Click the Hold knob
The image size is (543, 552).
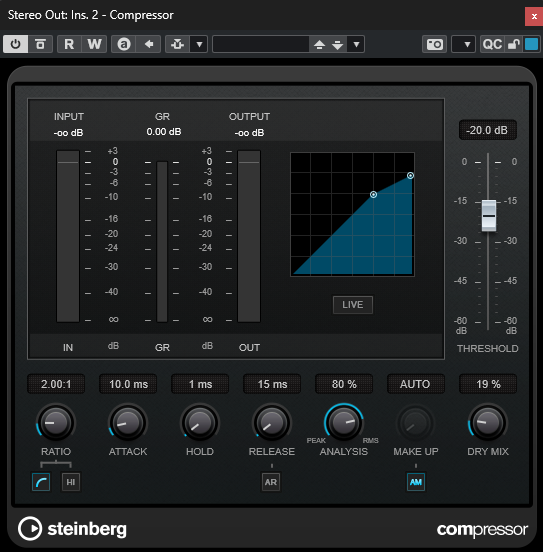coord(200,422)
